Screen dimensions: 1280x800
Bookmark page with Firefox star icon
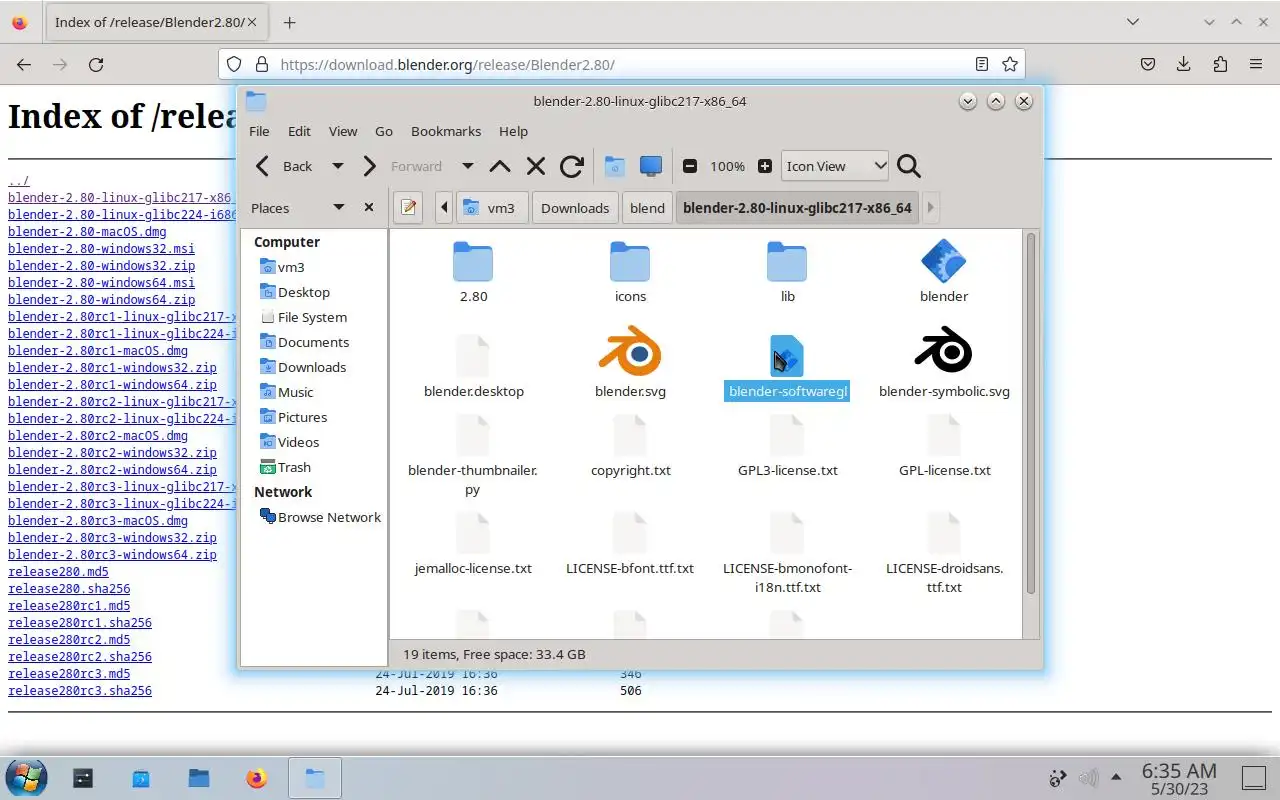coord(1010,64)
